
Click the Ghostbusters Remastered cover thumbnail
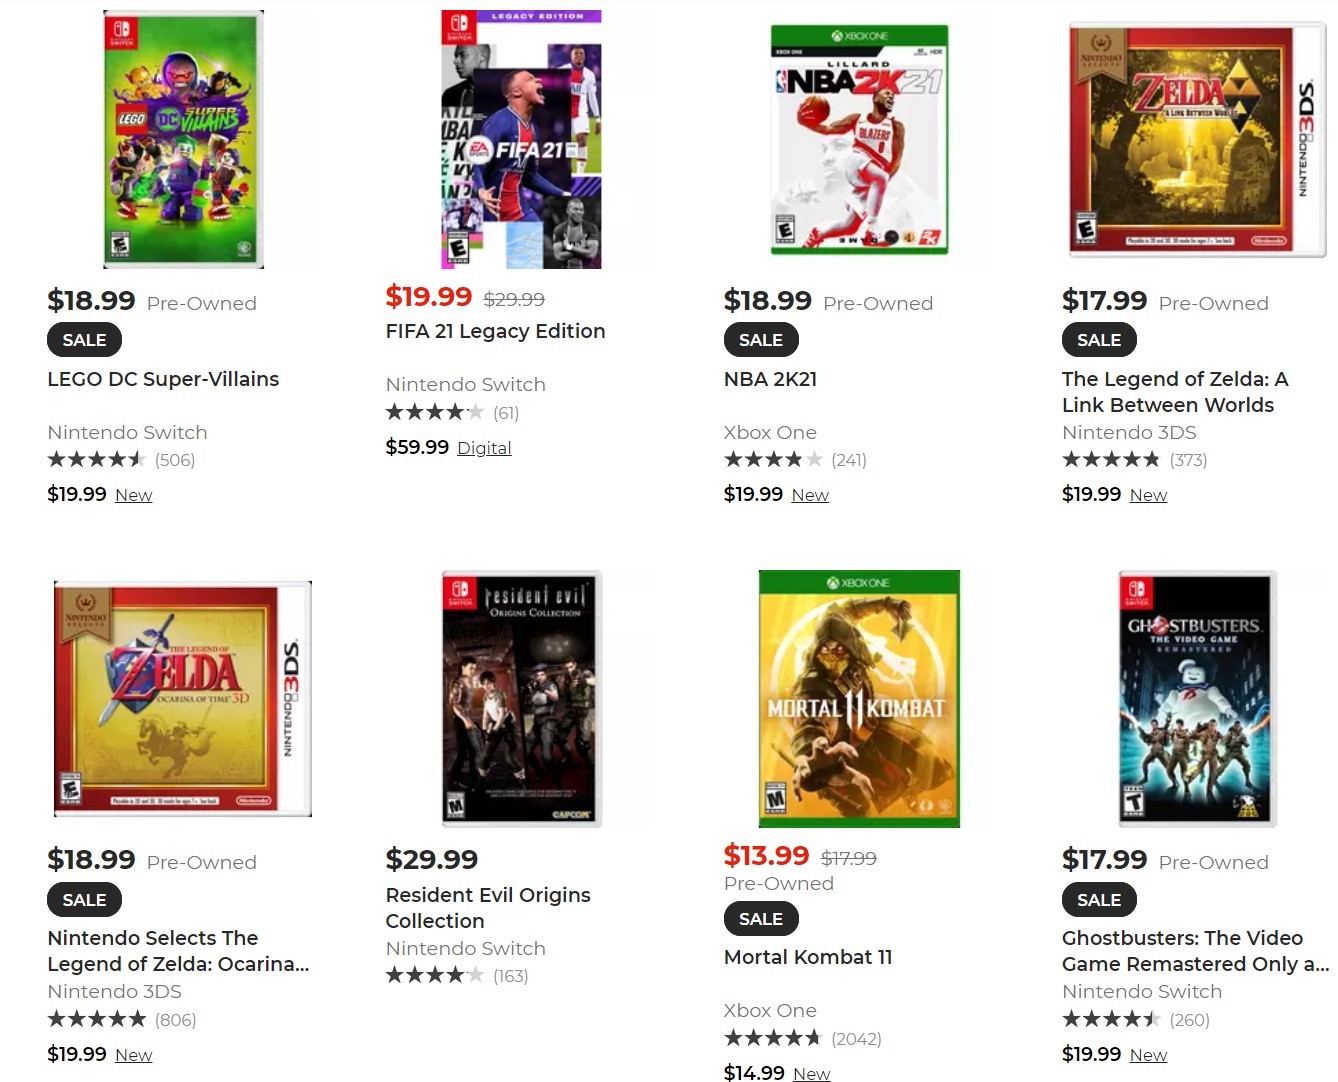[1197, 698]
